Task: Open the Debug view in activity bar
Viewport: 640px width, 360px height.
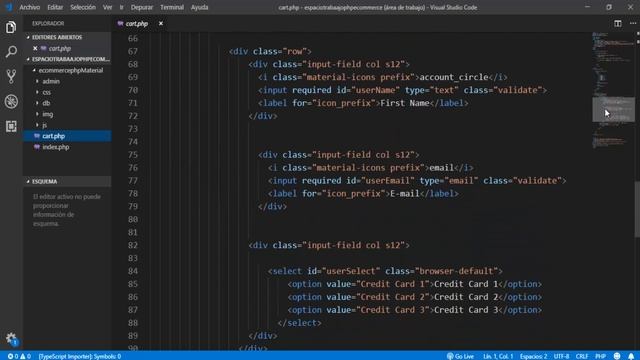Action: point(11,101)
